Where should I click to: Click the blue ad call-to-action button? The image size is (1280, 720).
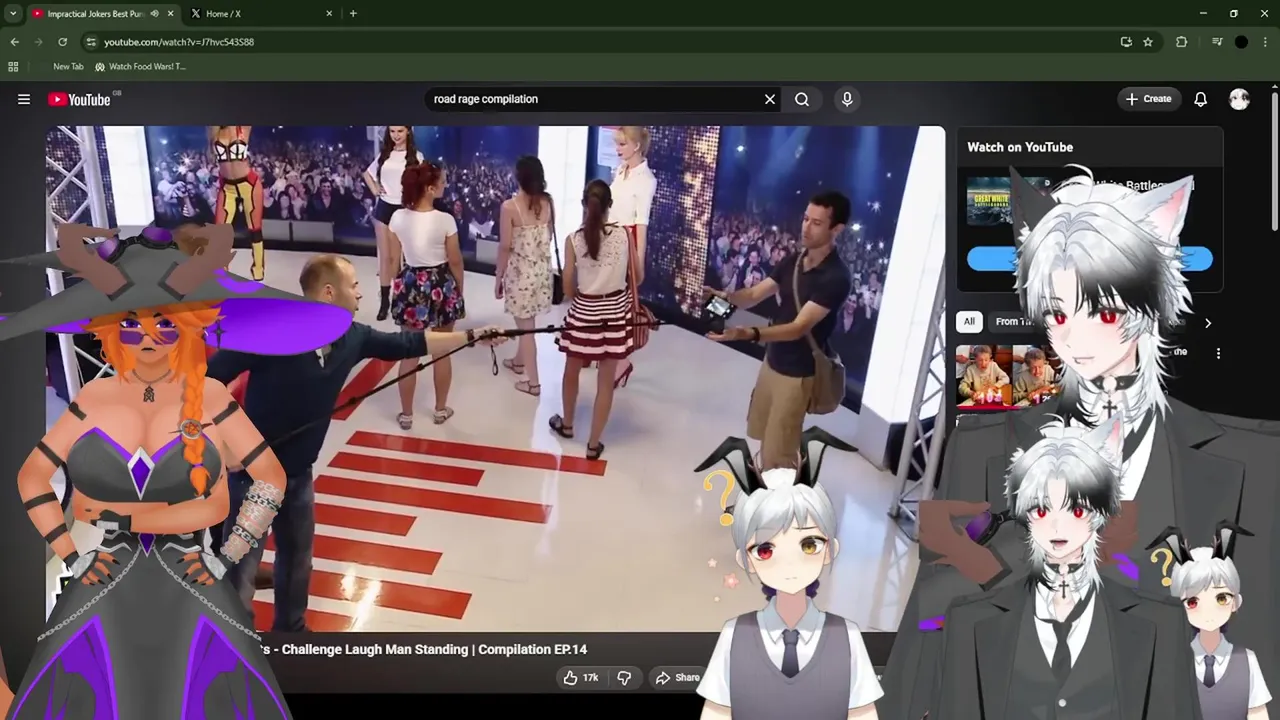coord(1089,260)
